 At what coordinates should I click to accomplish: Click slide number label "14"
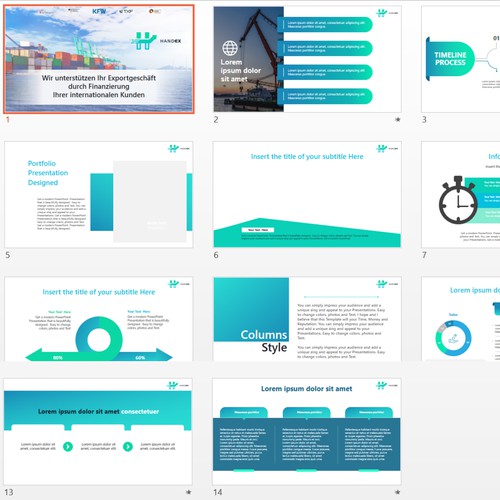pos(218,492)
